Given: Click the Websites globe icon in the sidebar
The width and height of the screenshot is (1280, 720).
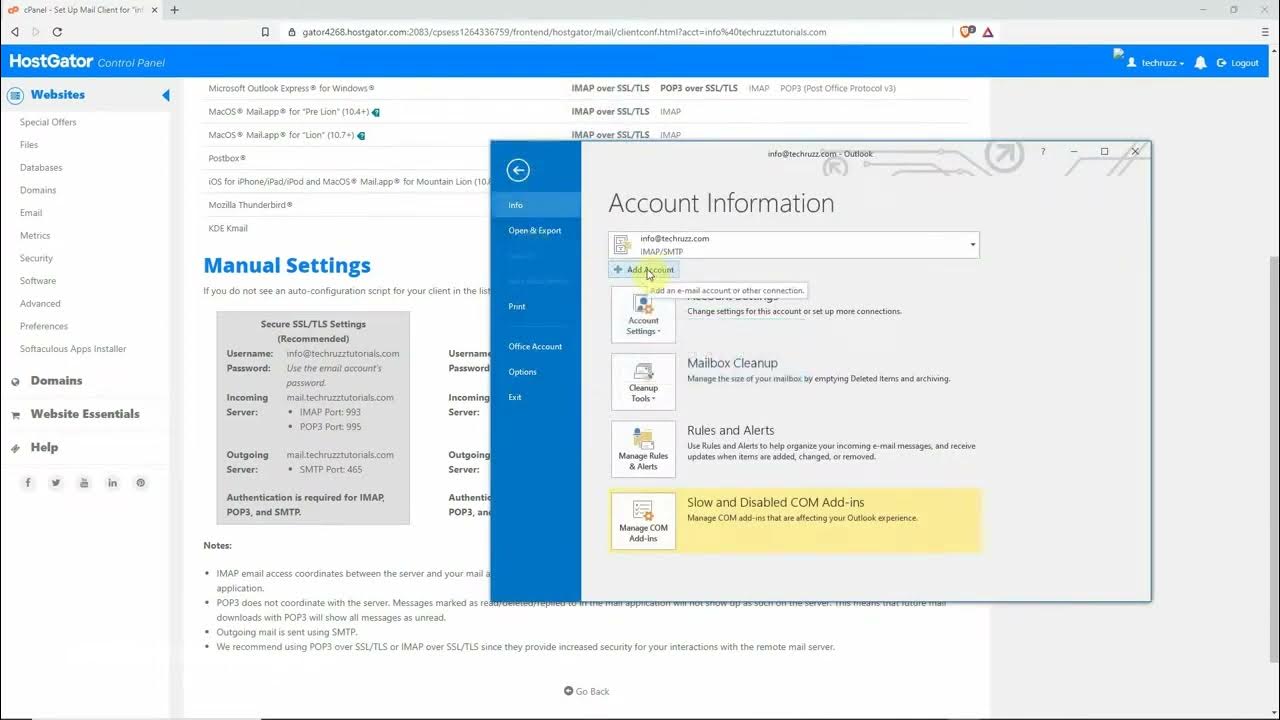Looking at the screenshot, I should [x=15, y=95].
